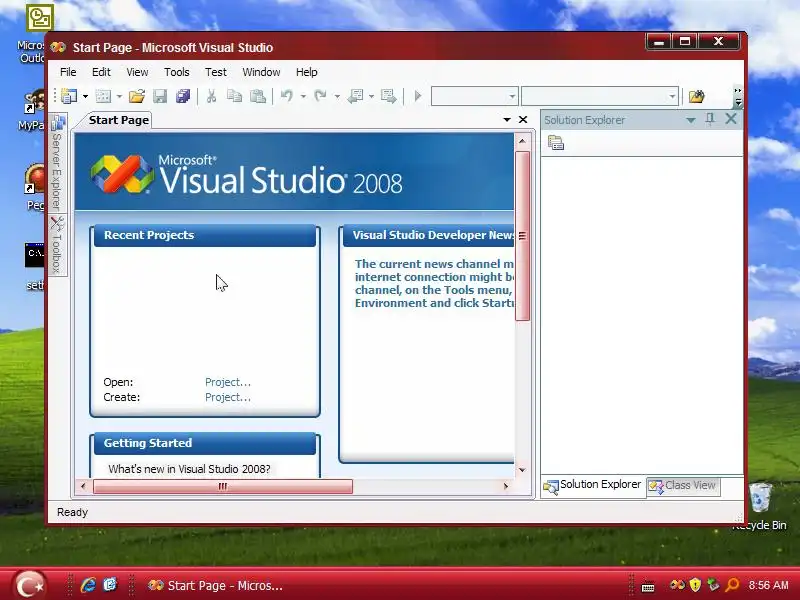Open the Toolbox side tab

(x=57, y=245)
